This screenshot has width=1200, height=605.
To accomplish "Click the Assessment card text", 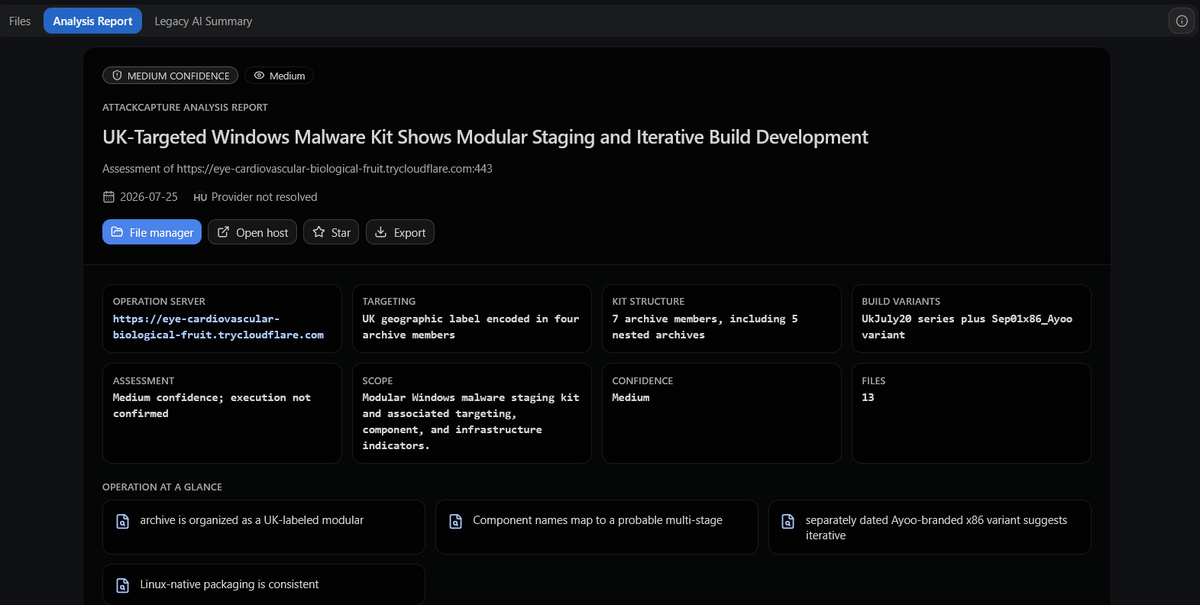I will click(212, 405).
